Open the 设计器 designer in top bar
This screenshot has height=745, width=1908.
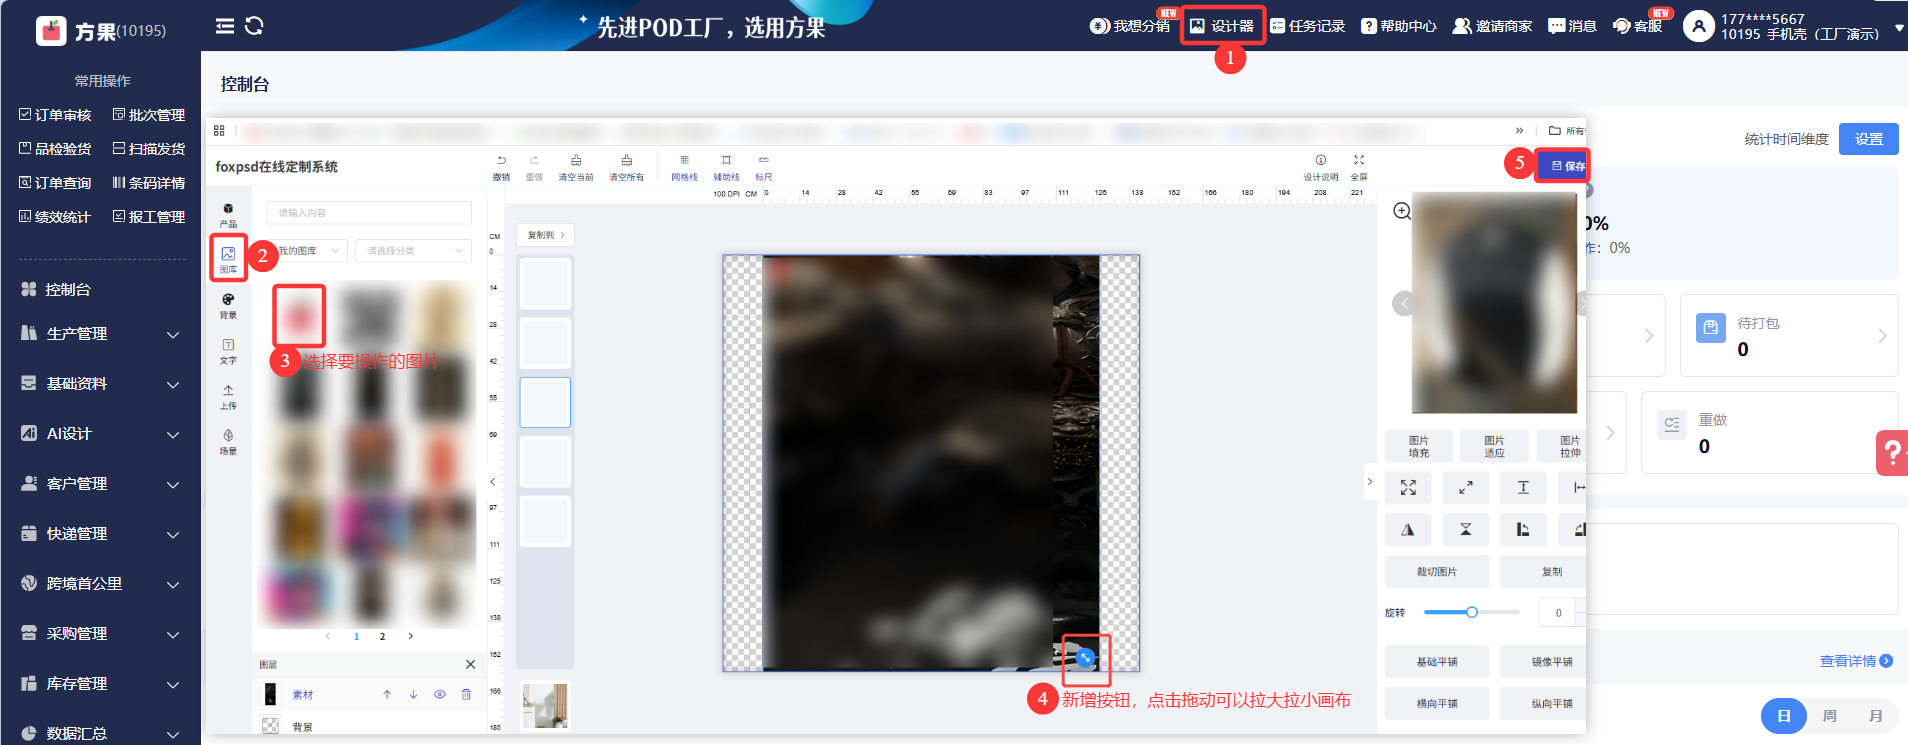tap(1222, 26)
